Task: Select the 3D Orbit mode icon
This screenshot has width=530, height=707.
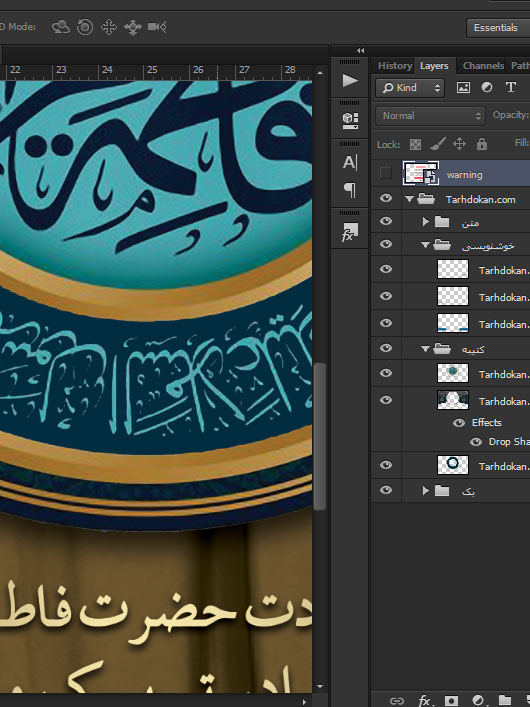Action: pyautogui.click(x=60, y=27)
